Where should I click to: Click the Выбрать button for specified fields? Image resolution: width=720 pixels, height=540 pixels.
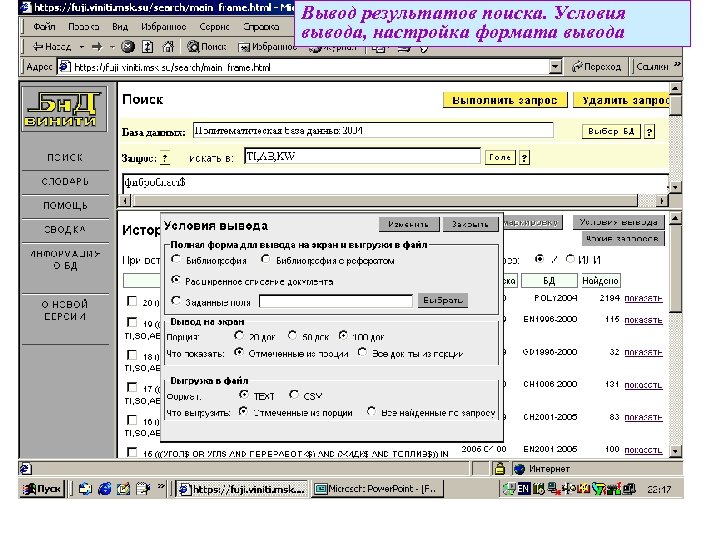click(x=443, y=300)
